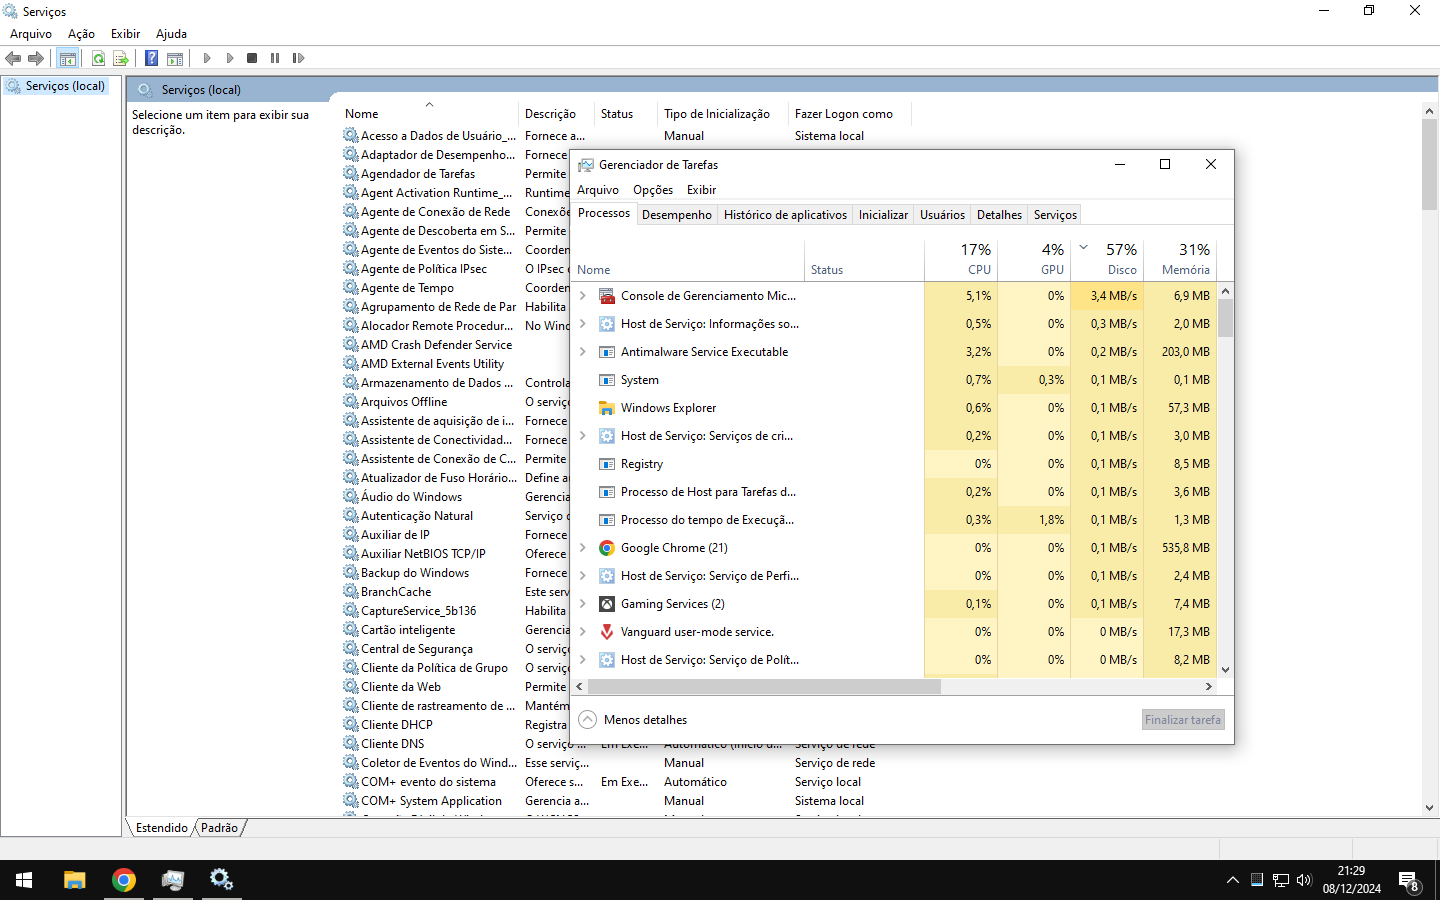Switch to Histórico de aplicativos tab

(785, 215)
